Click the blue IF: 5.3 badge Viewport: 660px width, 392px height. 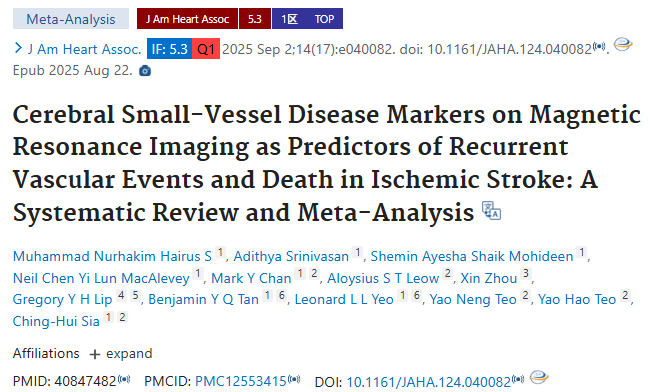click(x=169, y=49)
